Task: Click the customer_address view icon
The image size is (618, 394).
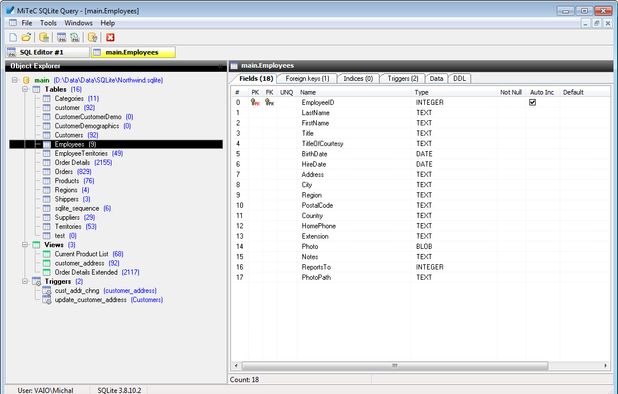Action: (x=47, y=263)
